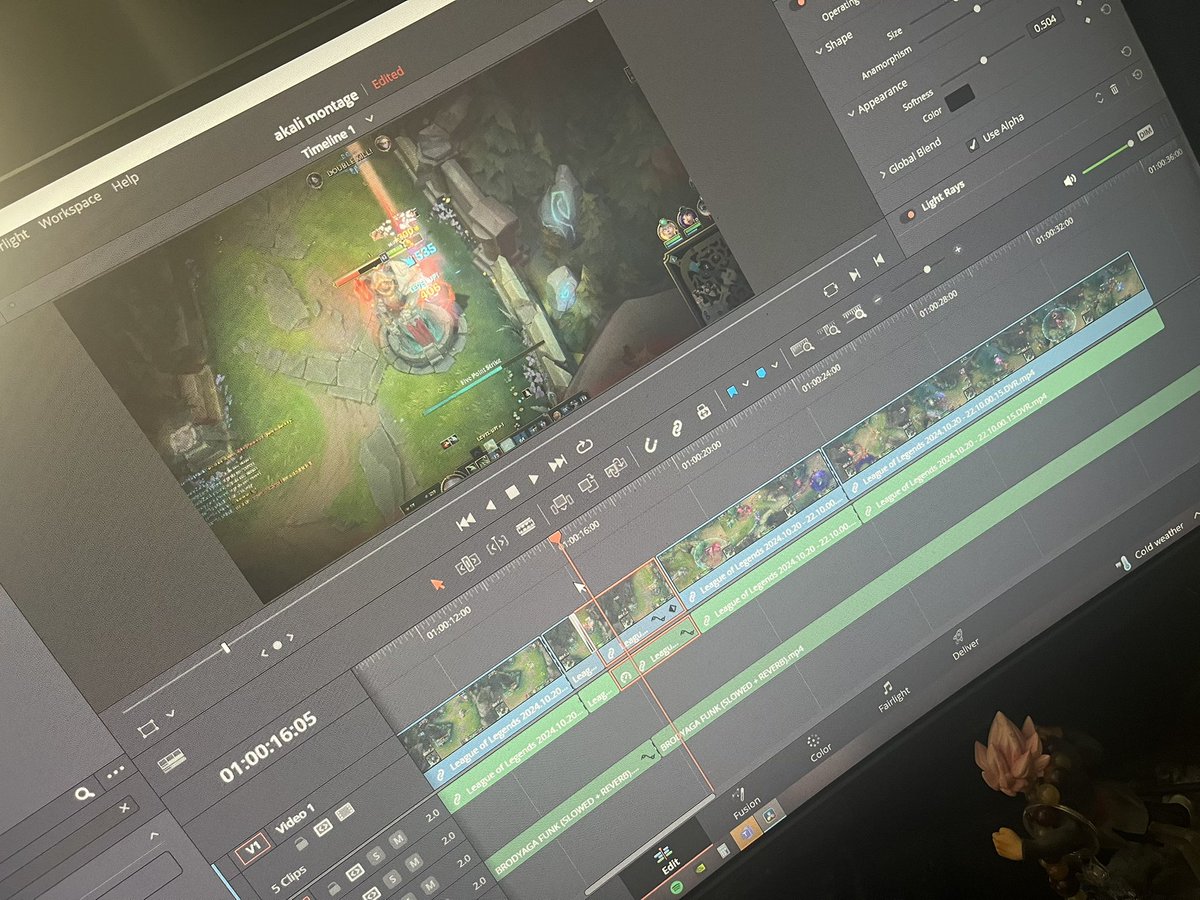
Task: Toggle the magnet Snapping icon
Action: (651, 444)
